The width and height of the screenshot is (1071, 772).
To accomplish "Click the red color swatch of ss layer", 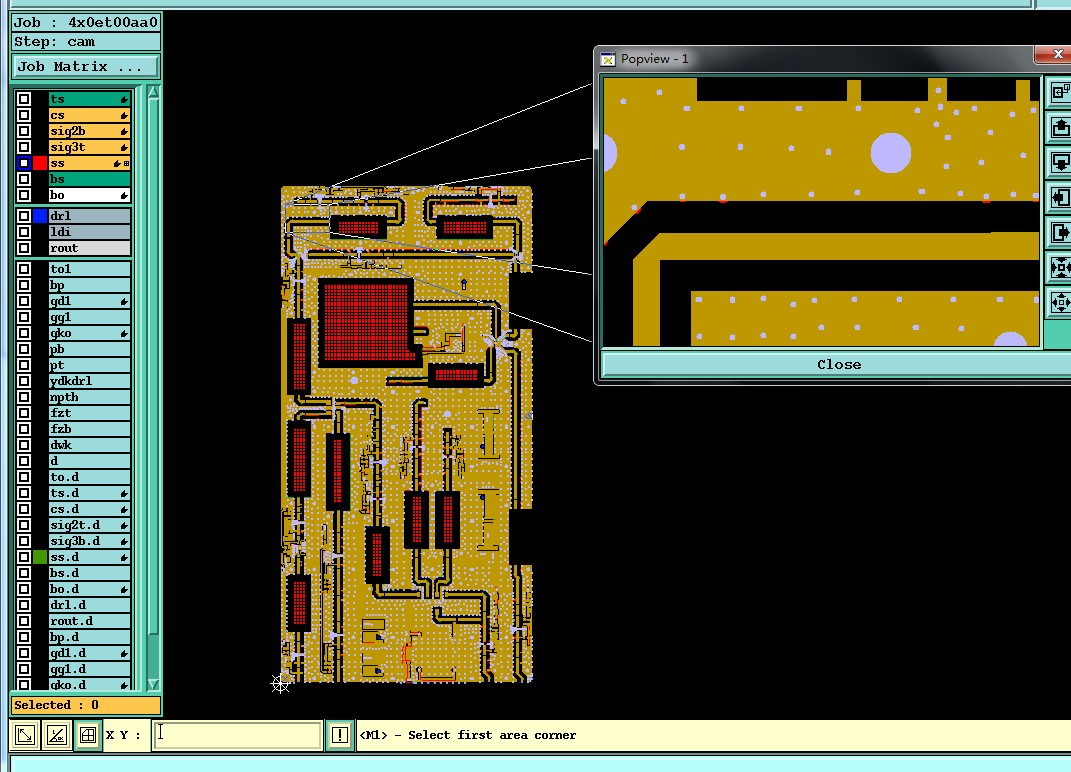I will pyautogui.click(x=40, y=163).
